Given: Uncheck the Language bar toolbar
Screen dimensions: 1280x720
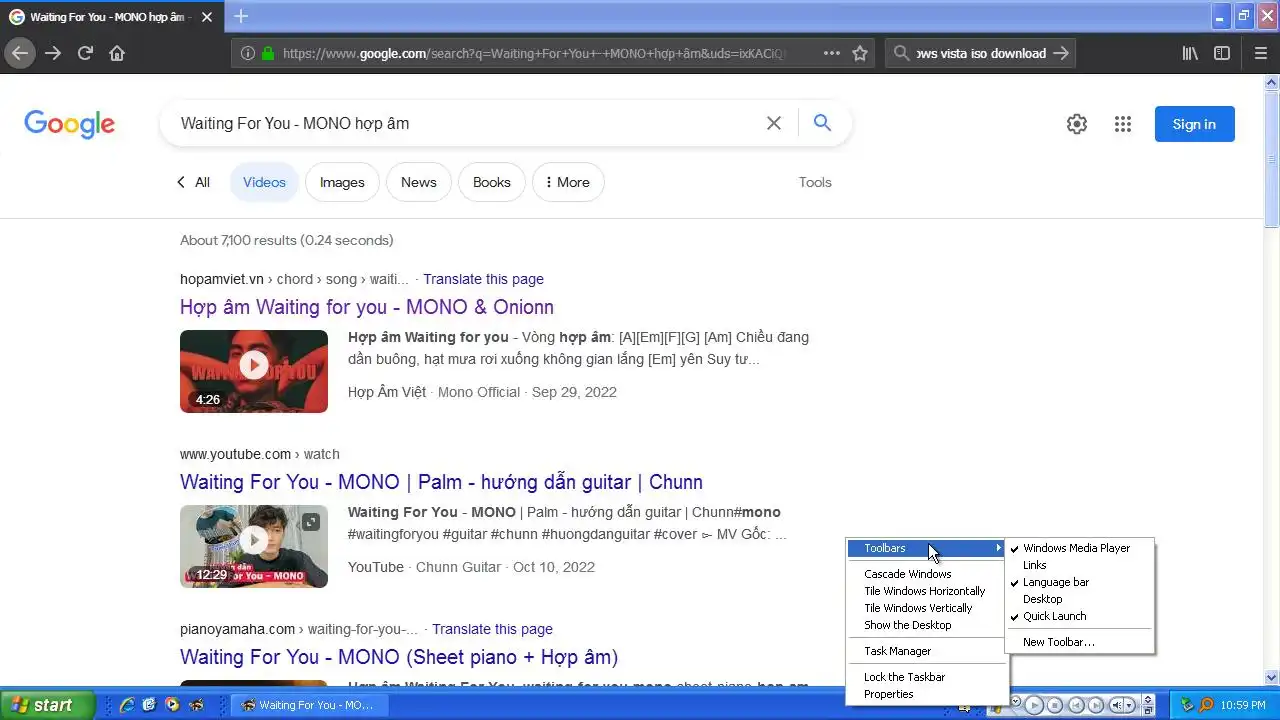Looking at the screenshot, I should 1079,582.
